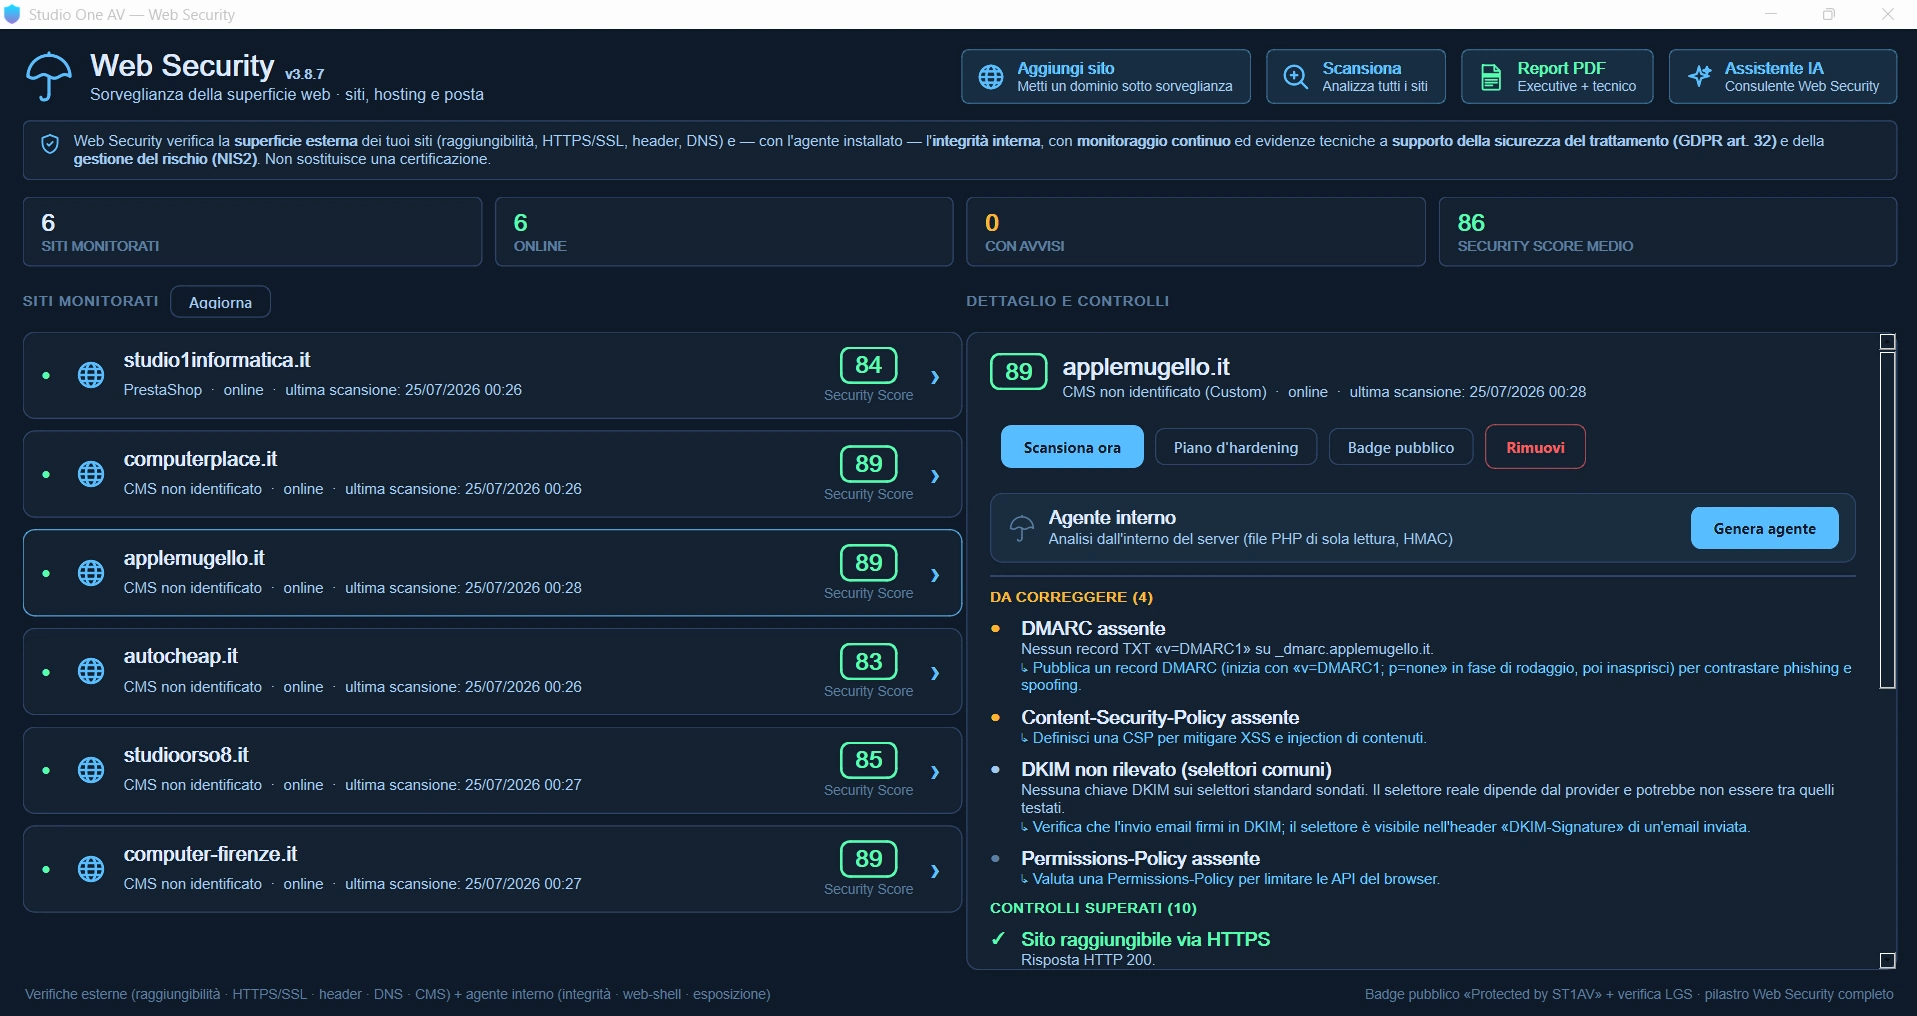Click the globe icon for computerplace.it
1917x1016 pixels.
tap(91, 474)
